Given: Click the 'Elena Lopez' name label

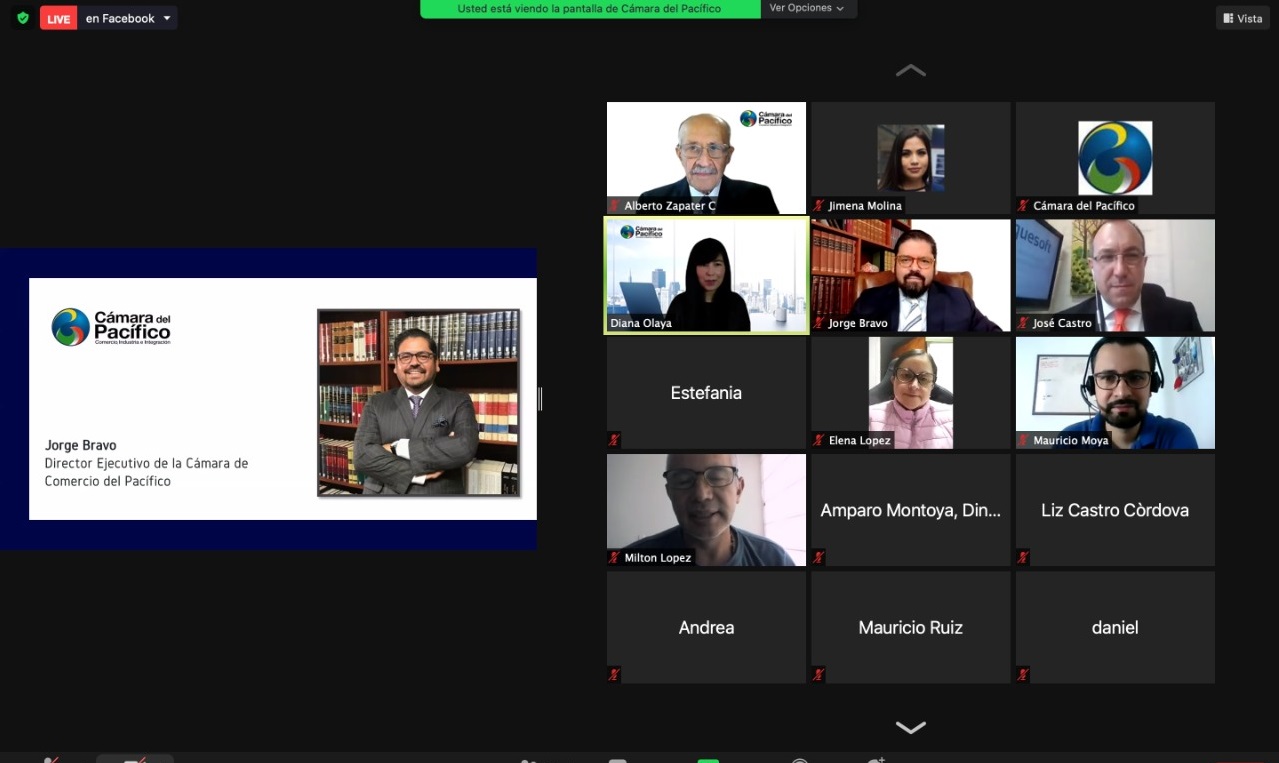Looking at the screenshot, I should (x=860, y=440).
